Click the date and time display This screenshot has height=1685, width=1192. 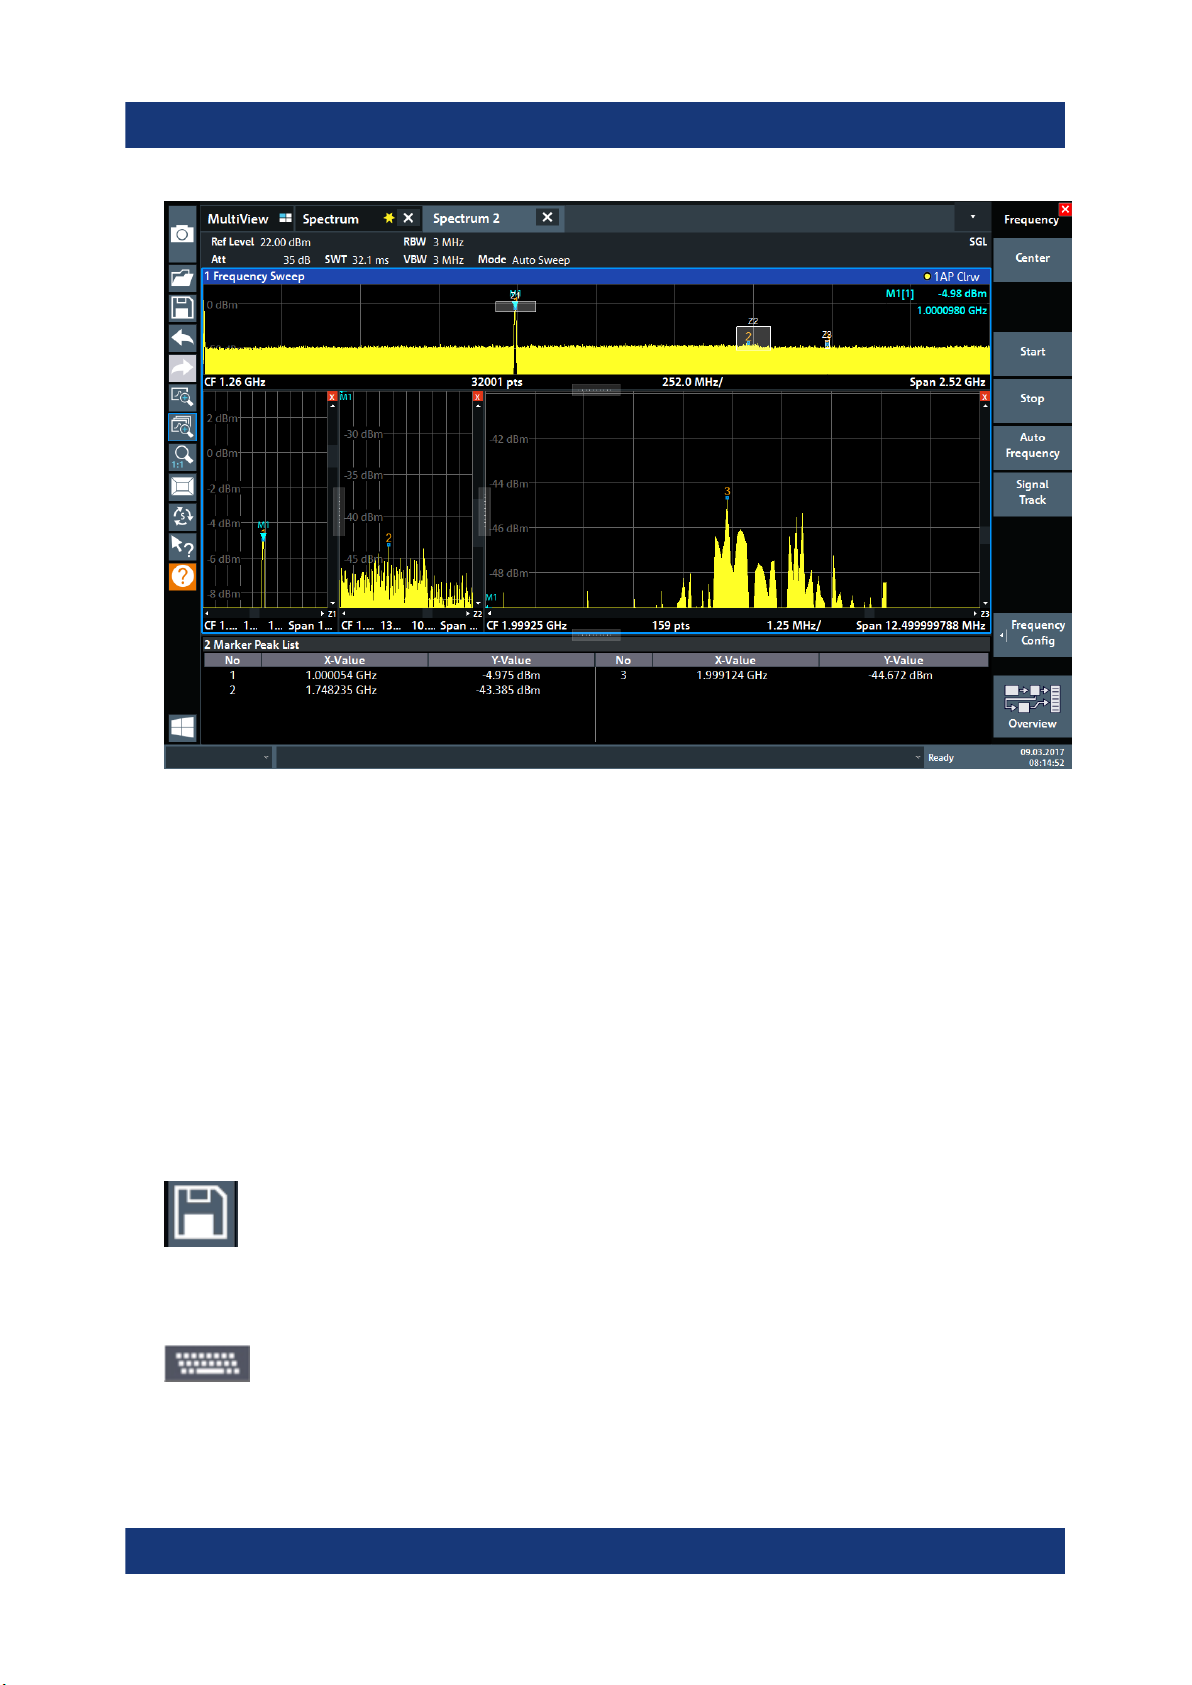tap(1042, 757)
